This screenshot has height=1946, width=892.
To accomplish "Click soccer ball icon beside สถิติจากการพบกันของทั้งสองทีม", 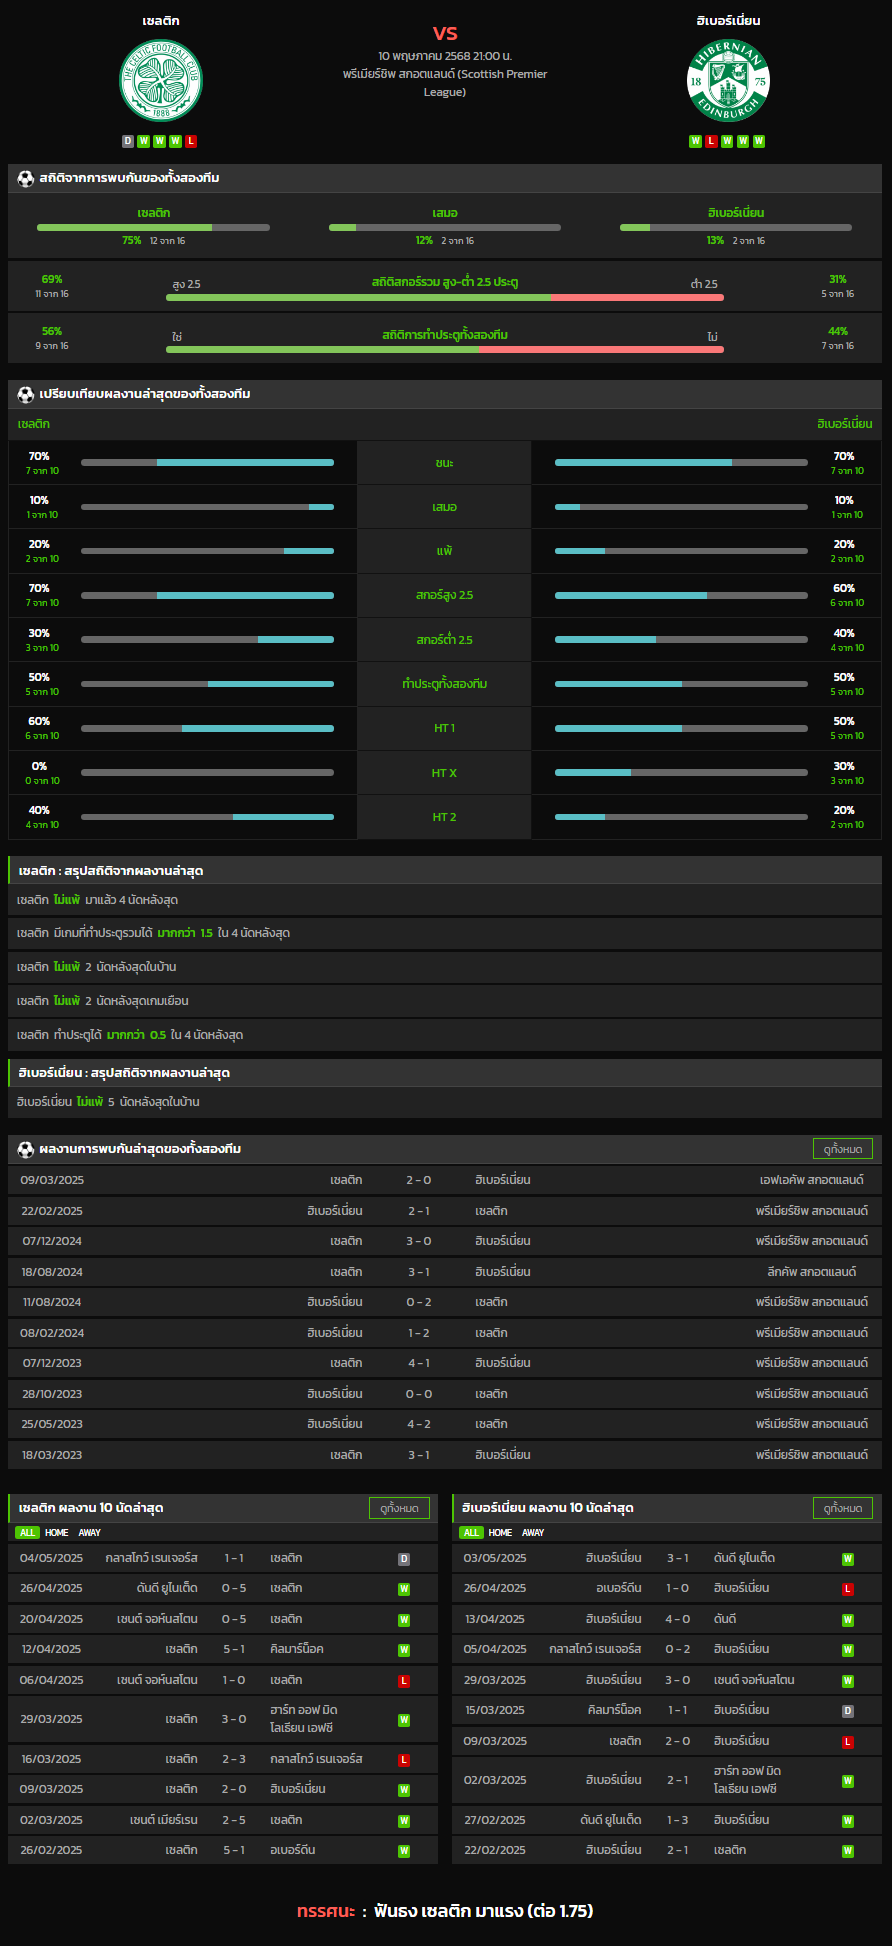I will coord(26,178).
